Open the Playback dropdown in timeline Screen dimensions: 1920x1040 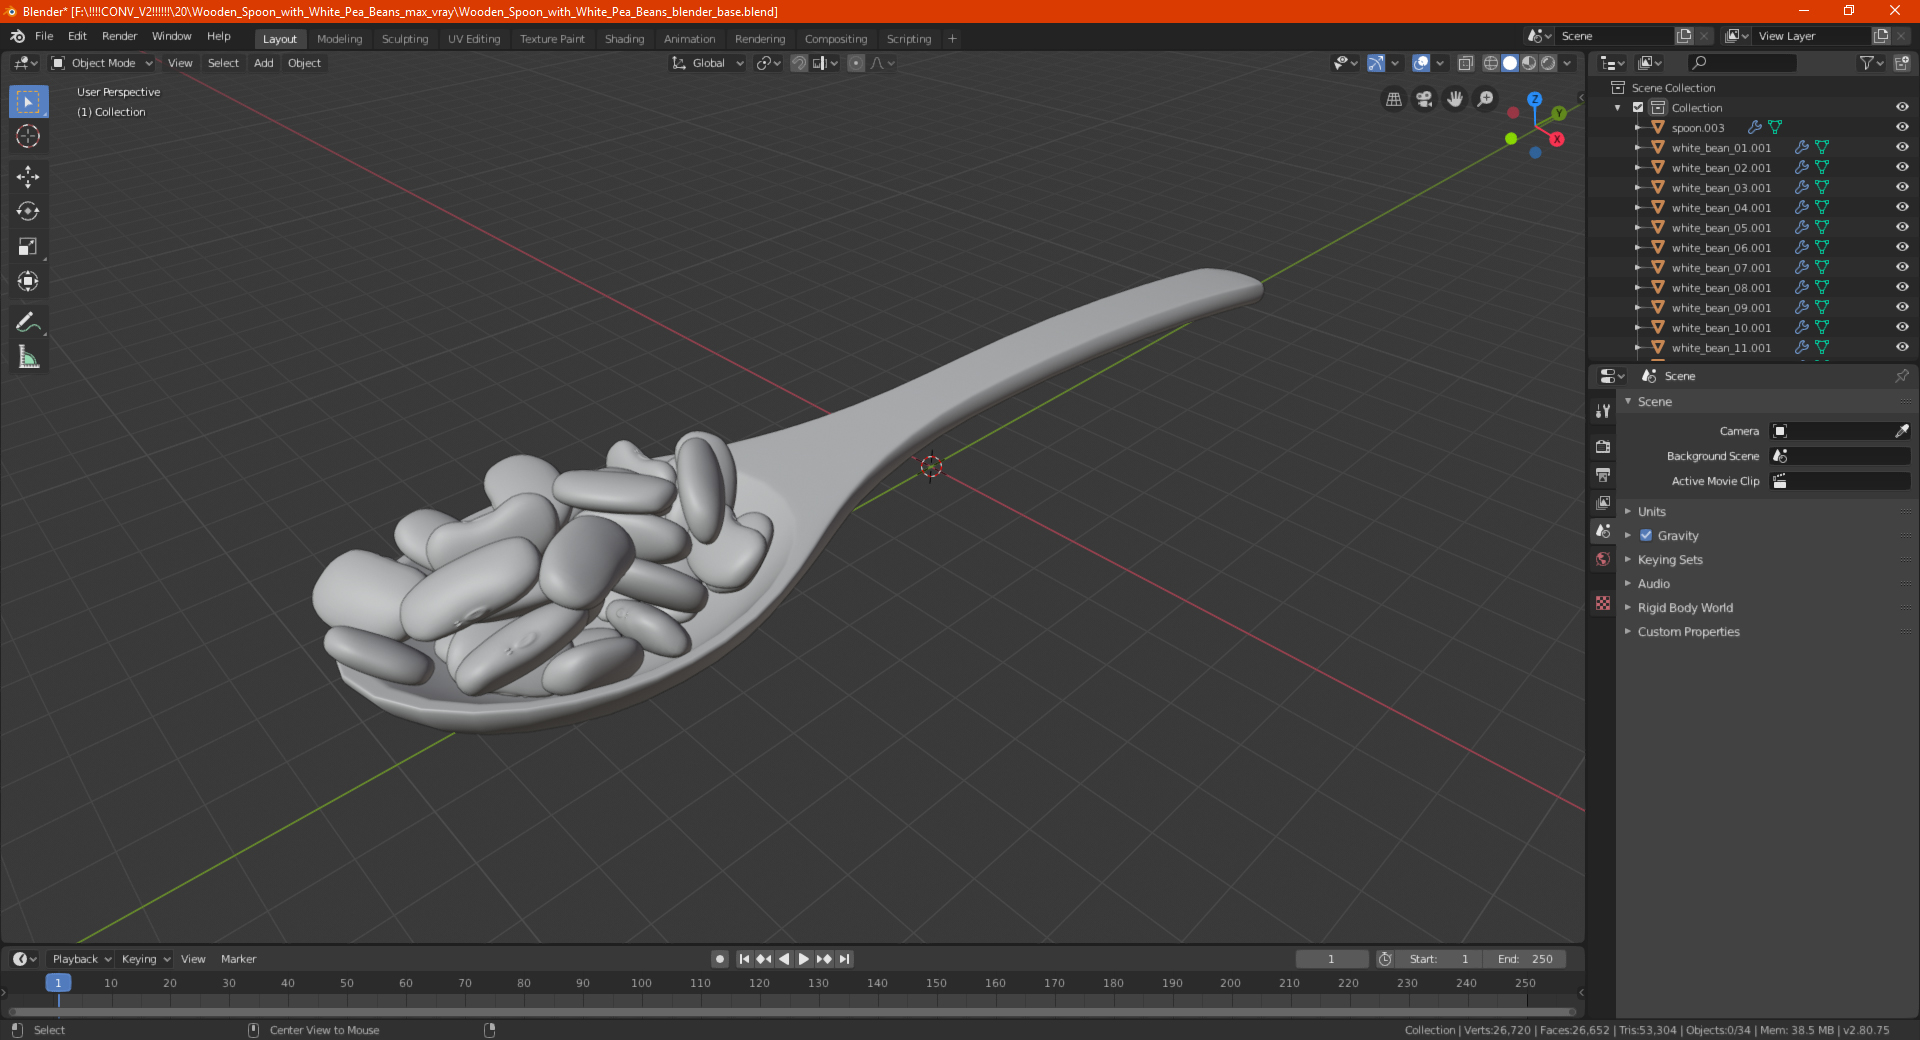pos(82,959)
